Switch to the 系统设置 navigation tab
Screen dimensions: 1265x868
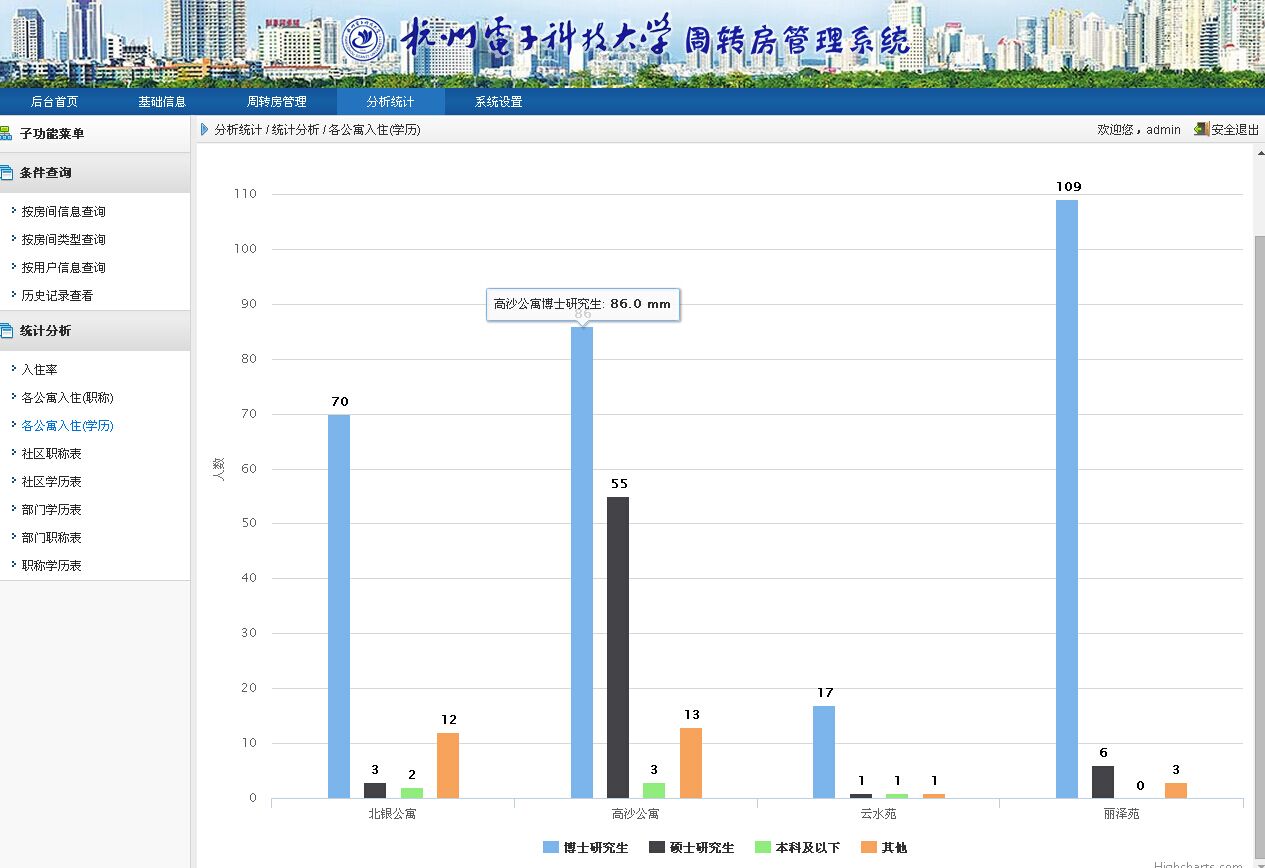pos(498,102)
